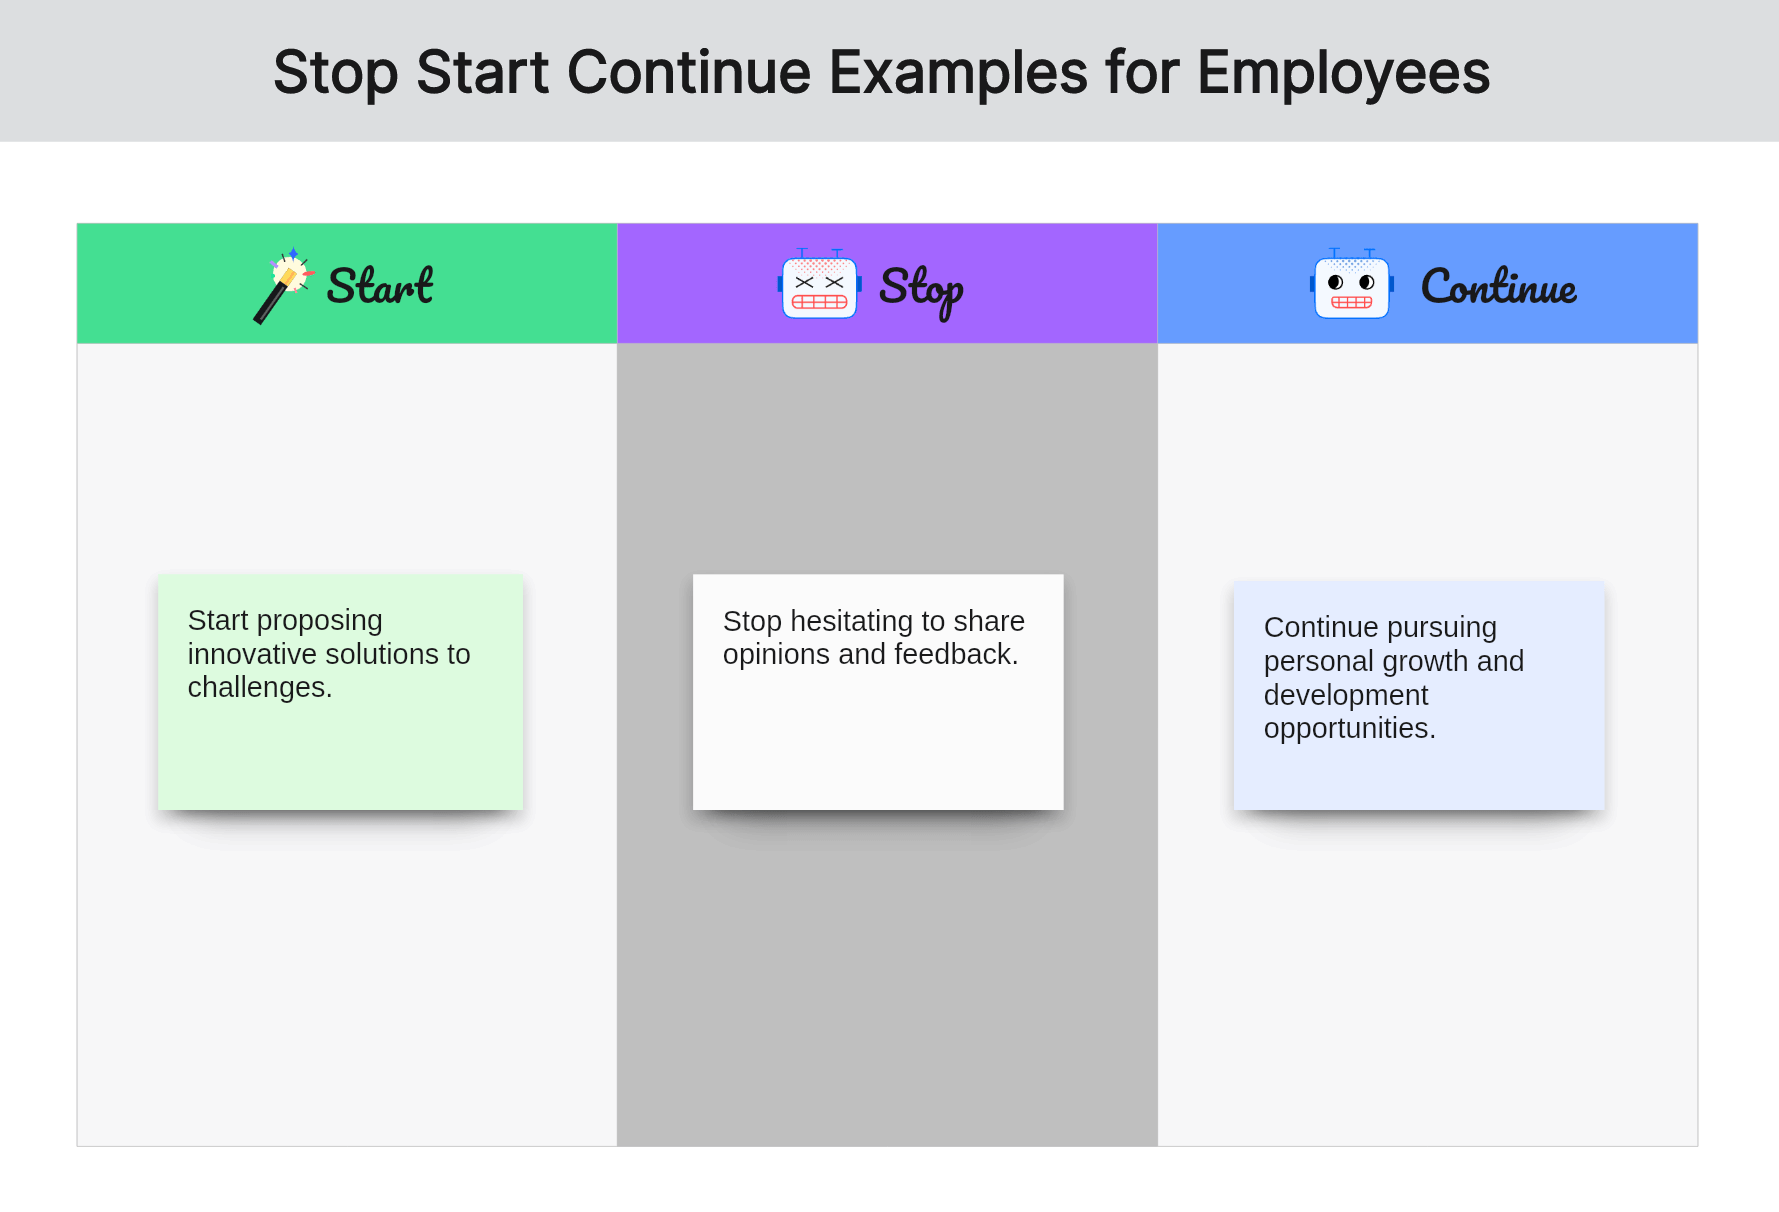
Task: Click the blue Continue column header bar
Action: 1427,283
